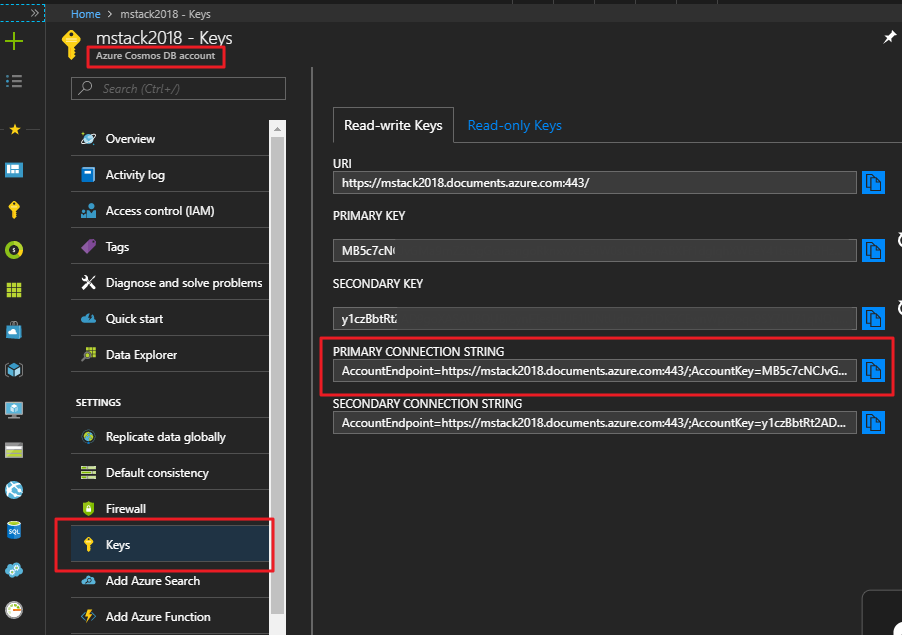The image size is (902, 635).
Task: Open the Tags menu item
Action: click(x=170, y=247)
